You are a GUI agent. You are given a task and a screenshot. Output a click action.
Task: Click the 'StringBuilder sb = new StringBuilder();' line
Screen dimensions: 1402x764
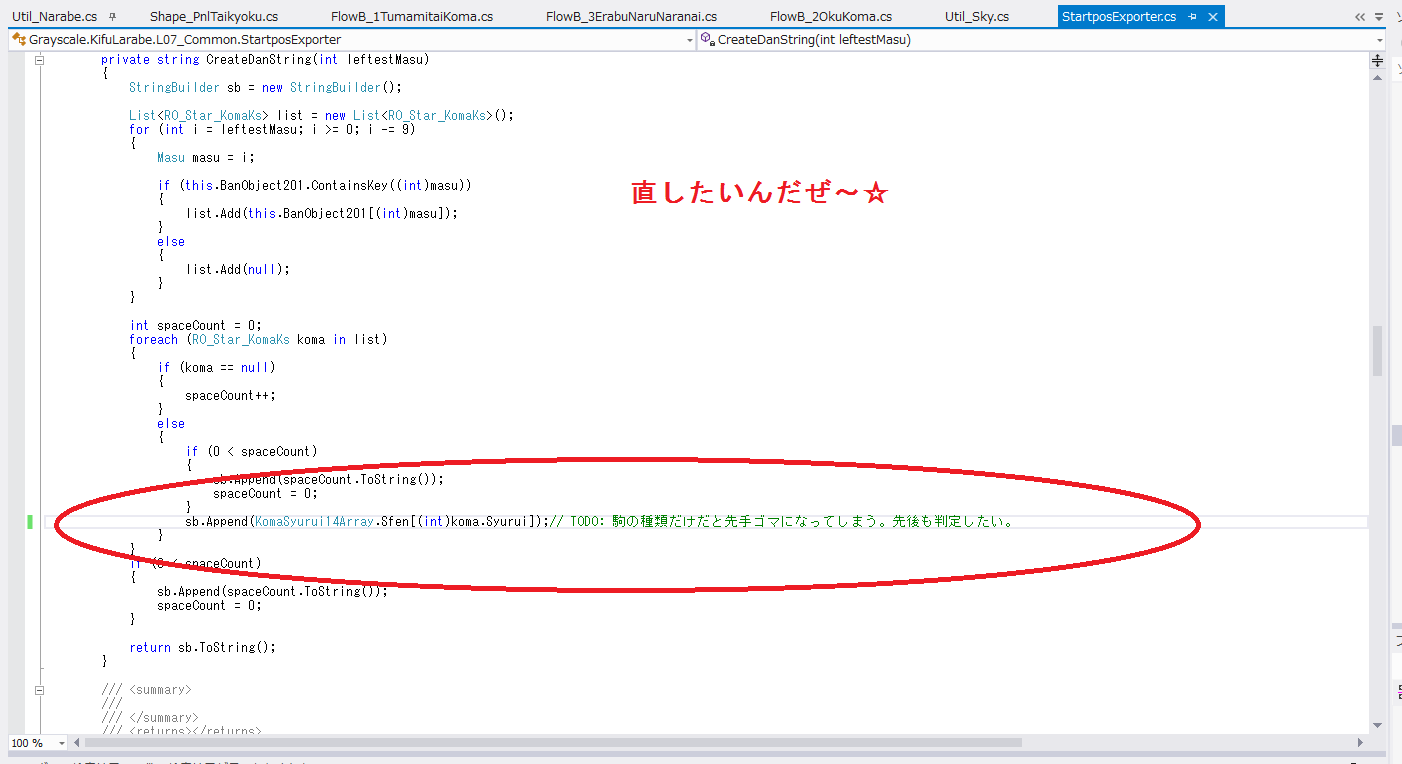(x=265, y=88)
